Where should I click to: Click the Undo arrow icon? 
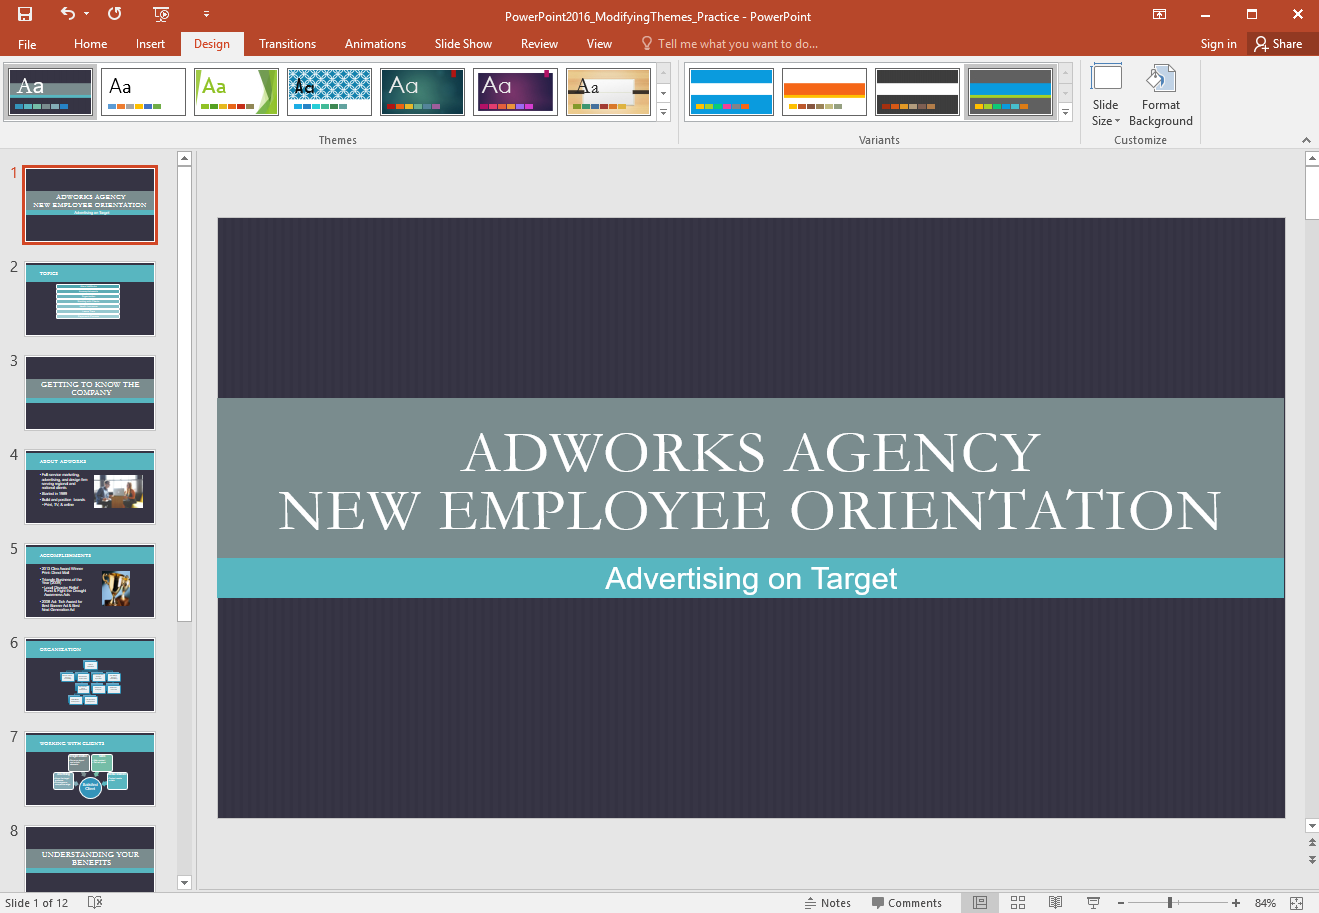(68, 14)
